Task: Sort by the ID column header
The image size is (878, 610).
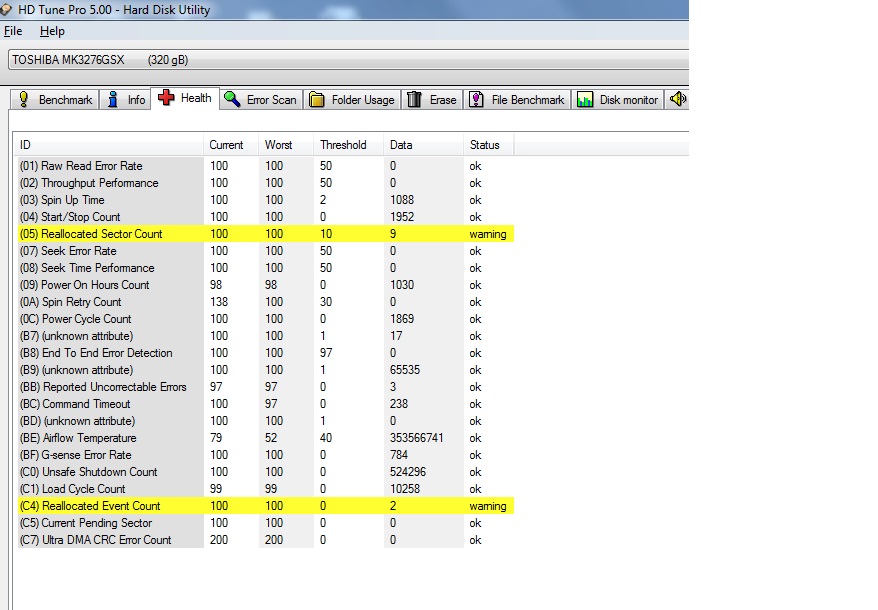Action: pos(109,145)
